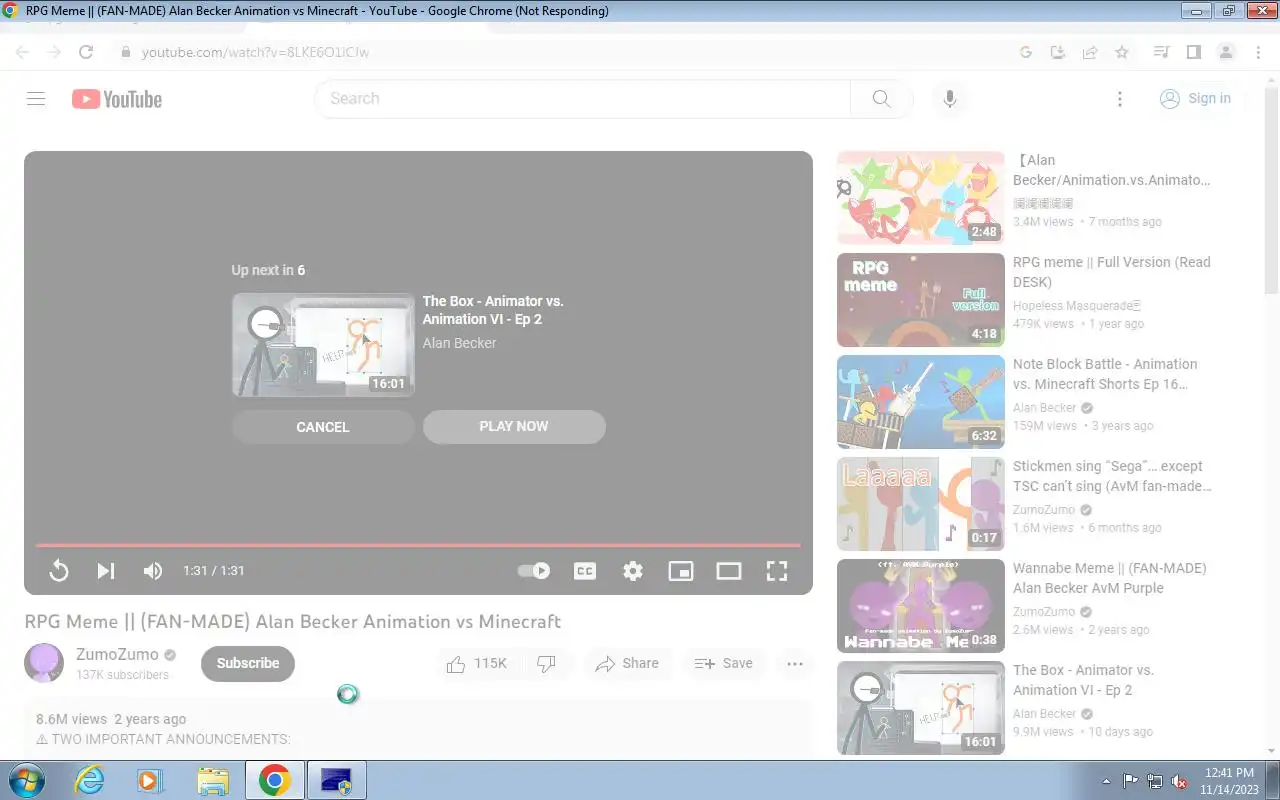Cancel the up next autoplay

pyautogui.click(x=323, y=427)
